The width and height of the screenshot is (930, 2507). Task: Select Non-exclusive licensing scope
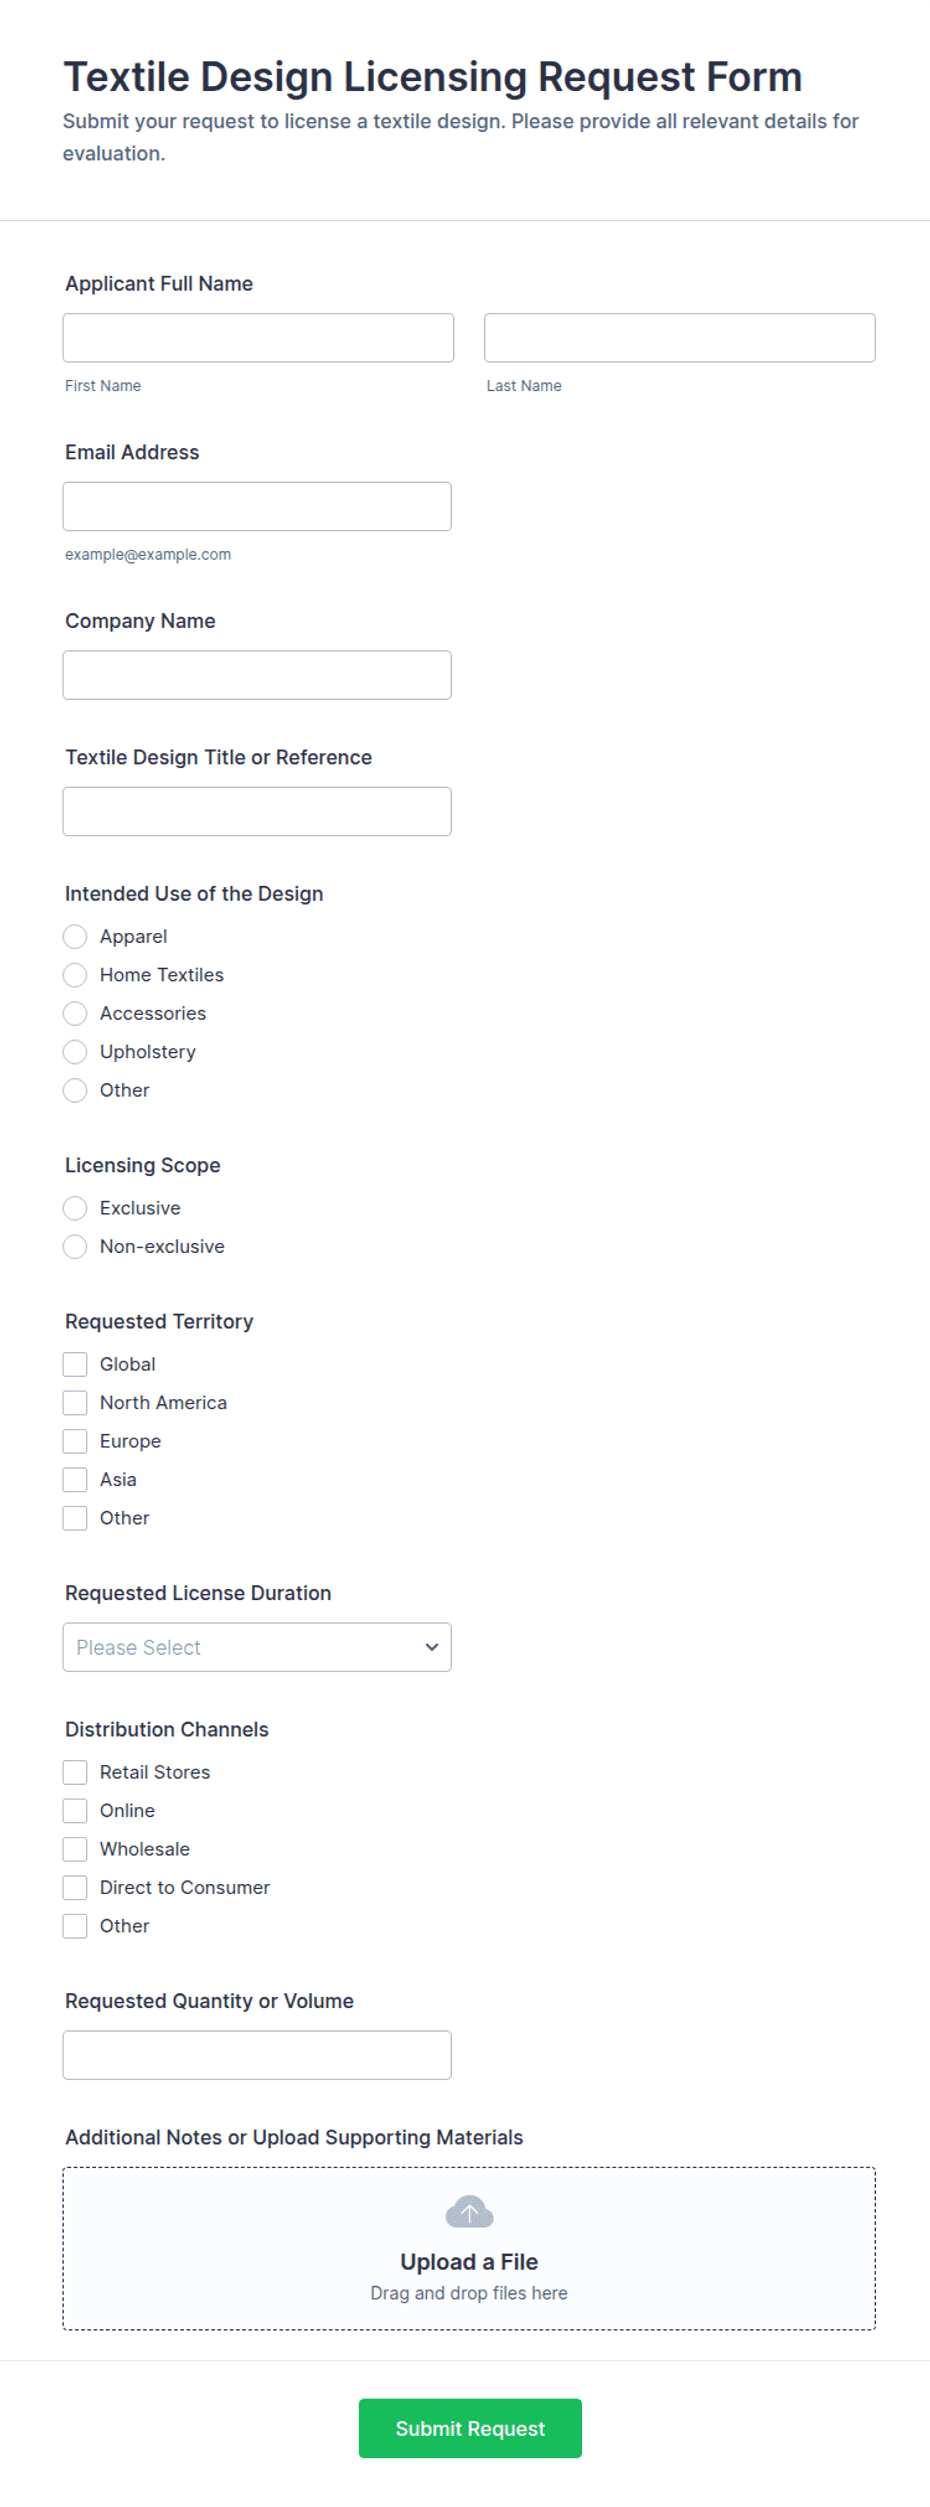[x=75, y=1247]
